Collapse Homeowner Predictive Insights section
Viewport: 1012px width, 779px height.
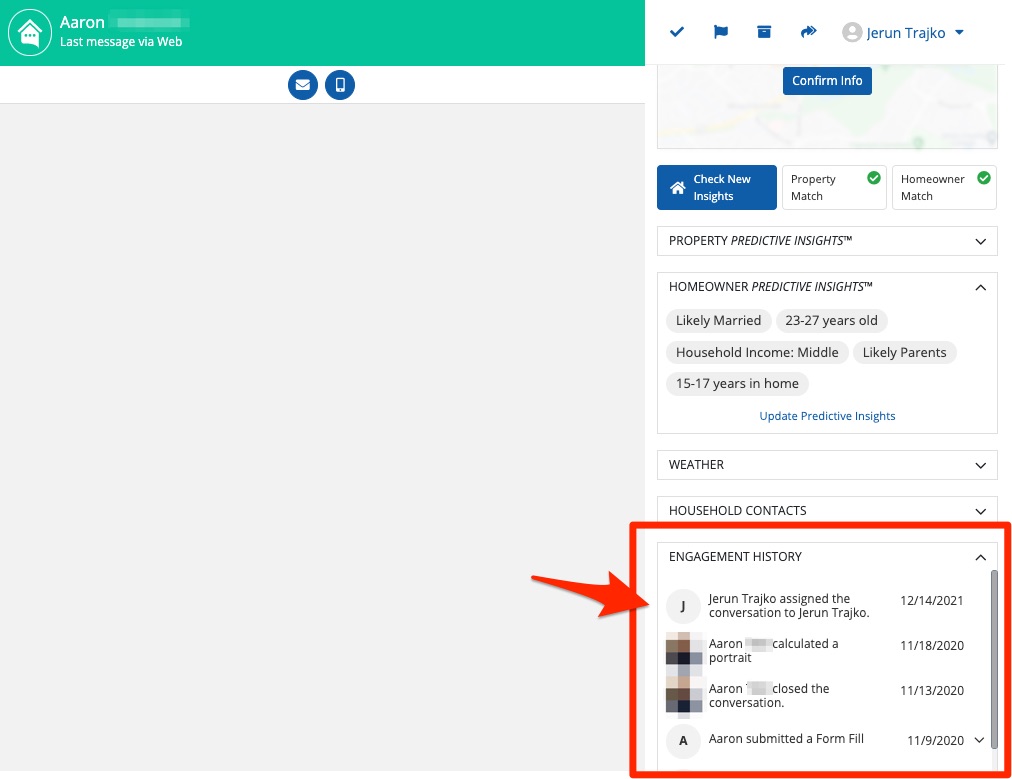point(979,287)
